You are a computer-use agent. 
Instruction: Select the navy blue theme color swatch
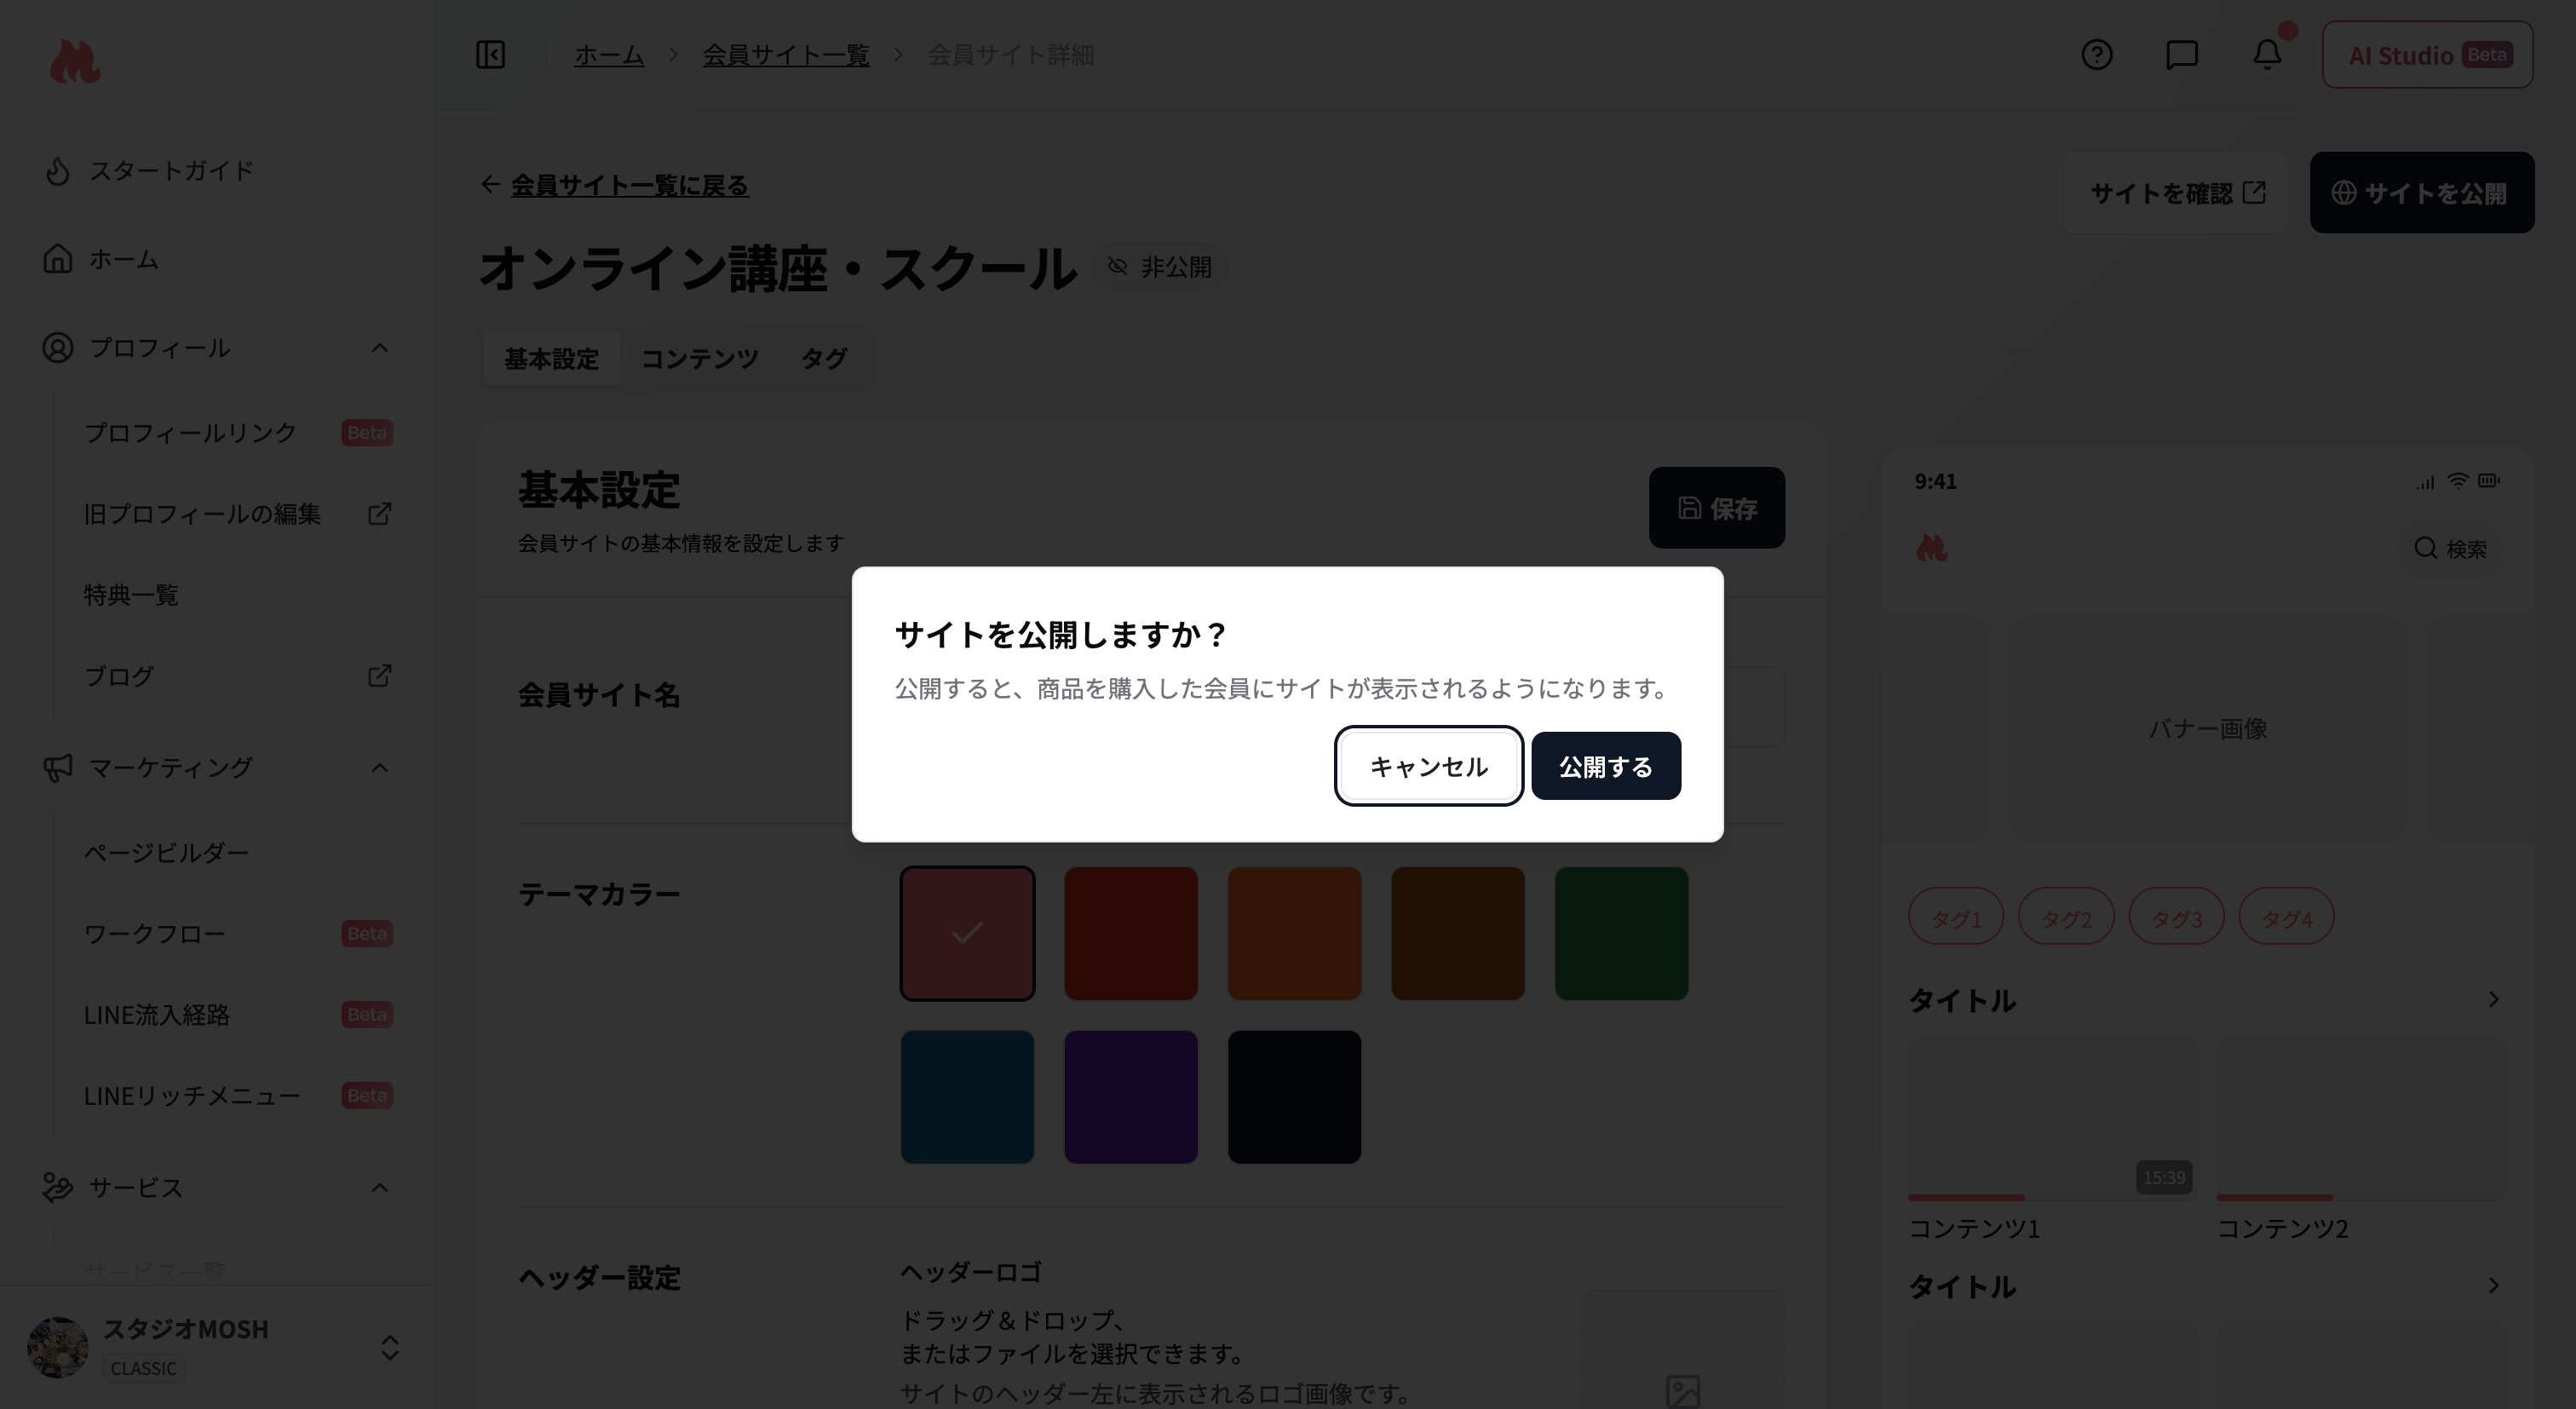point(967,1097)
